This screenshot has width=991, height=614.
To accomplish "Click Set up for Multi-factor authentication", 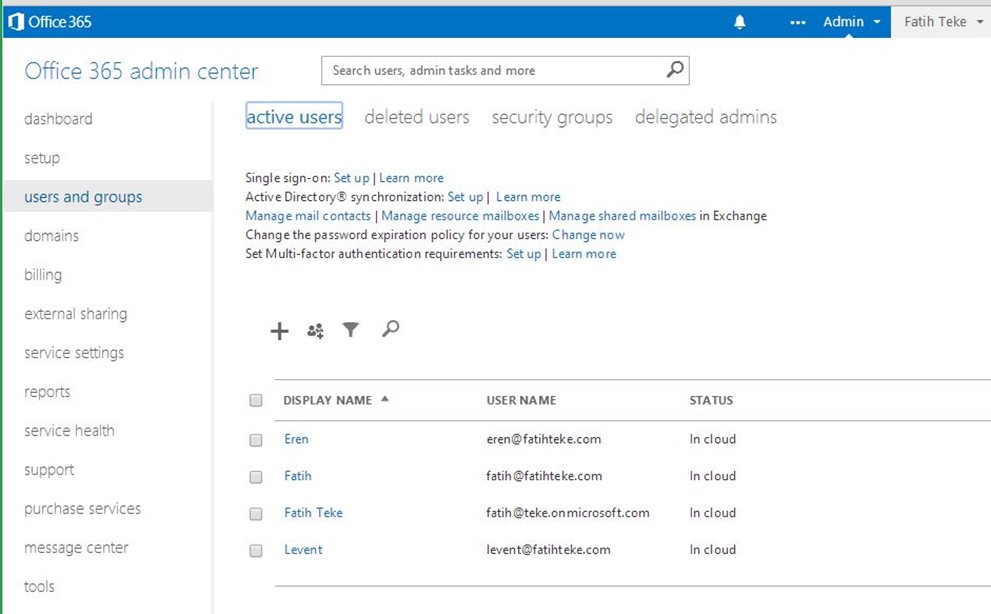I will [x=524, y=254].
